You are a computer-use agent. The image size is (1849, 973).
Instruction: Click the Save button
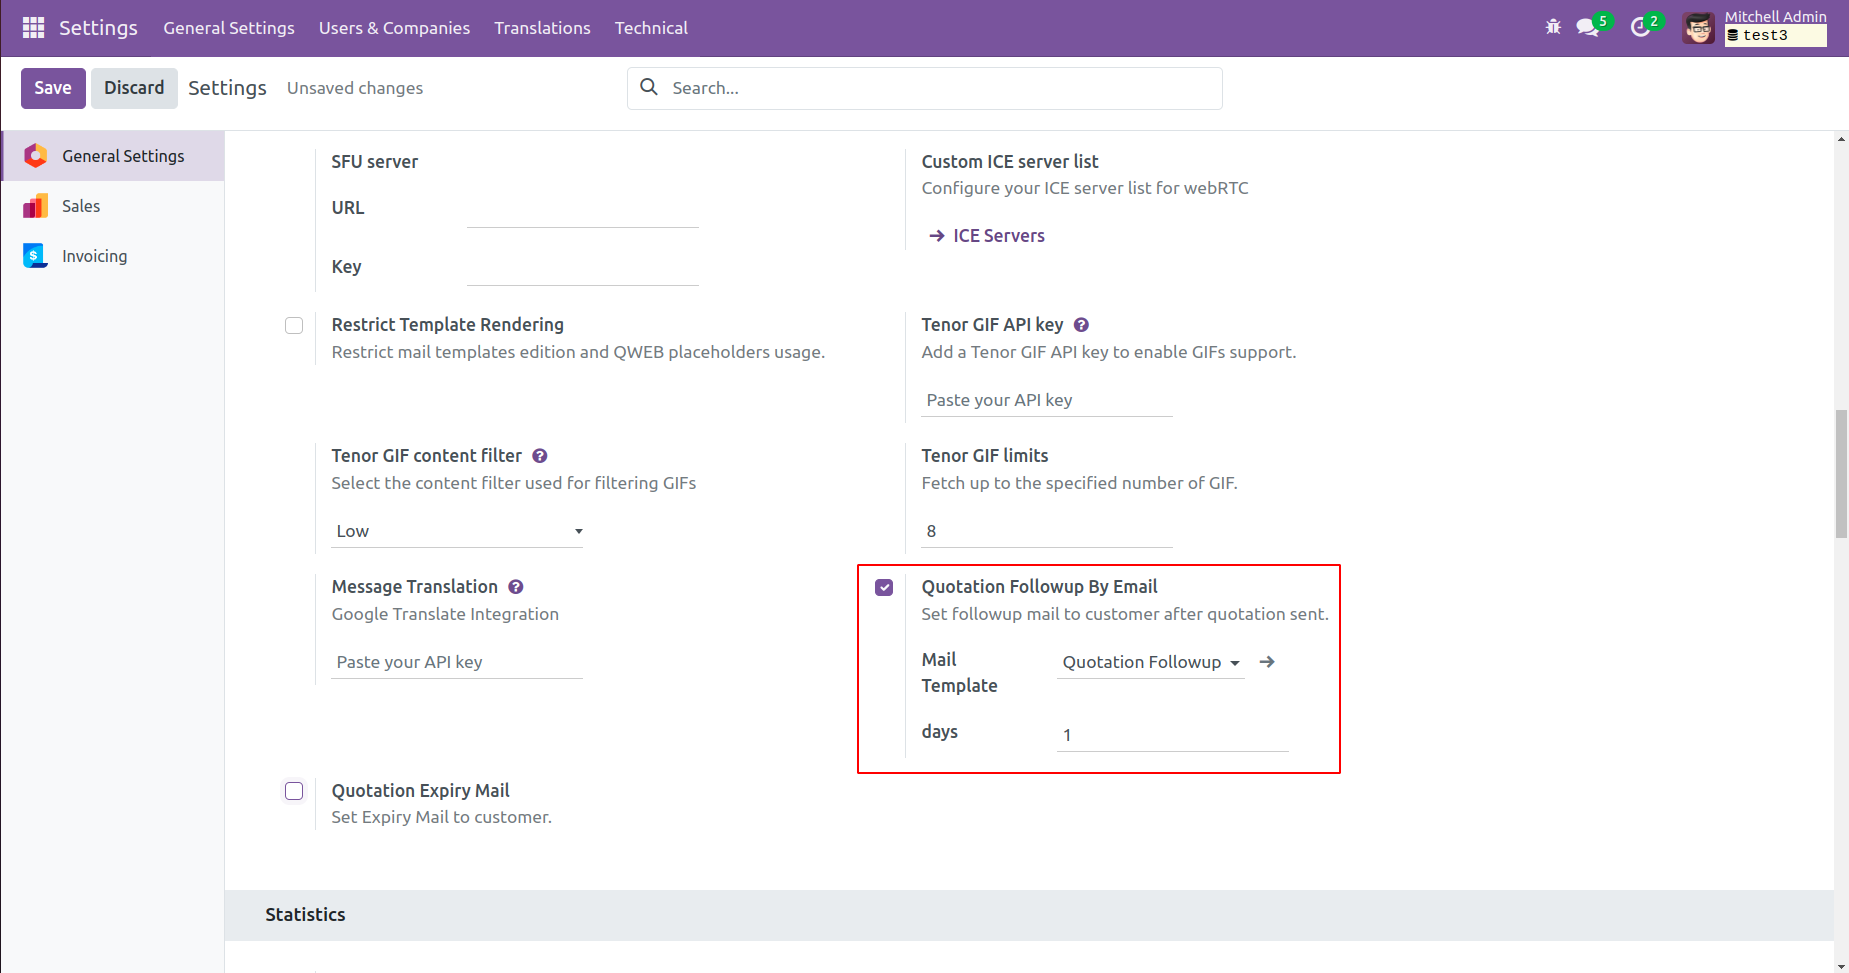pos(53,88)
